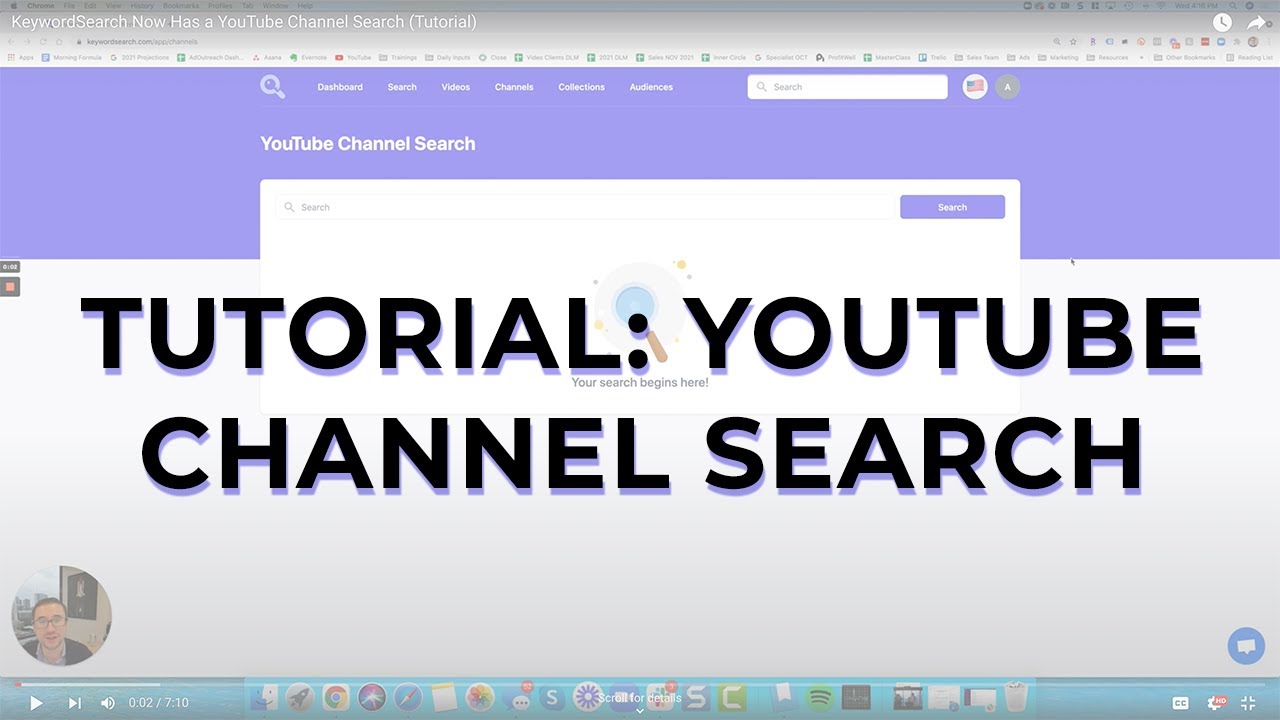This screenshot has height=720, width=1280.
Task: Open the Trainings bookmark
Action: click(x=396, y=57)
